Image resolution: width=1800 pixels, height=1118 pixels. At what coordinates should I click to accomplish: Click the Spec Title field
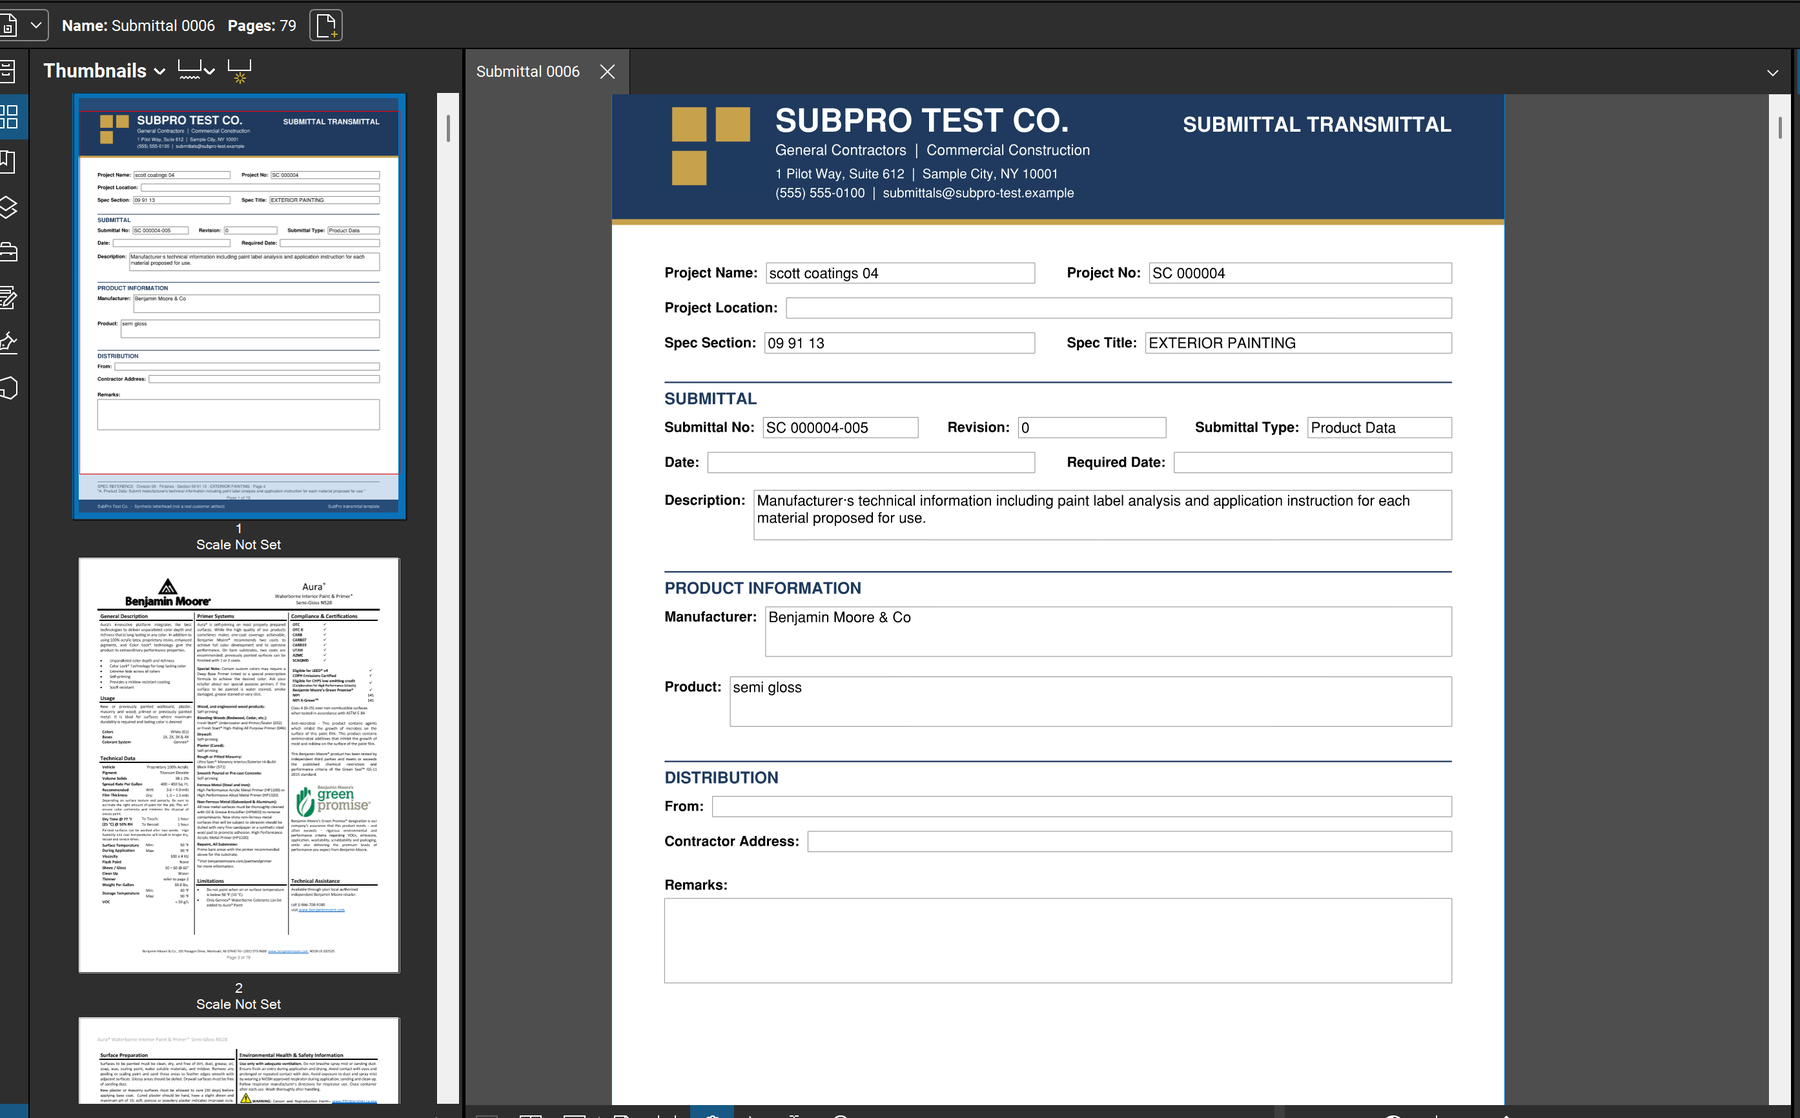point(1298,343)
